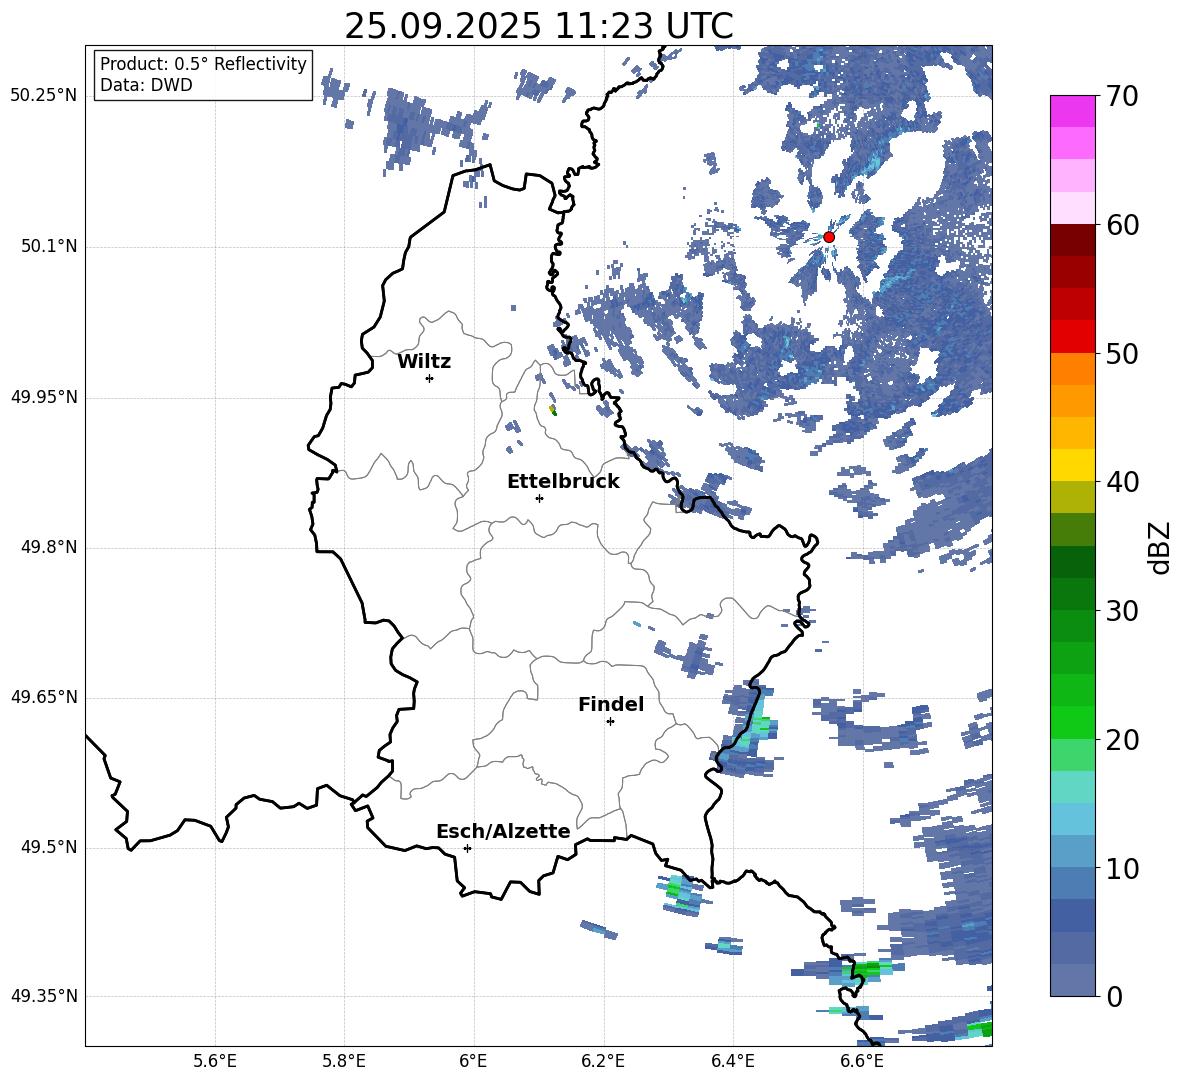Screen dimensions: 1184x1081
Task: Click the 0 colorbar tick label
Action: click(x=1114, y=996)
